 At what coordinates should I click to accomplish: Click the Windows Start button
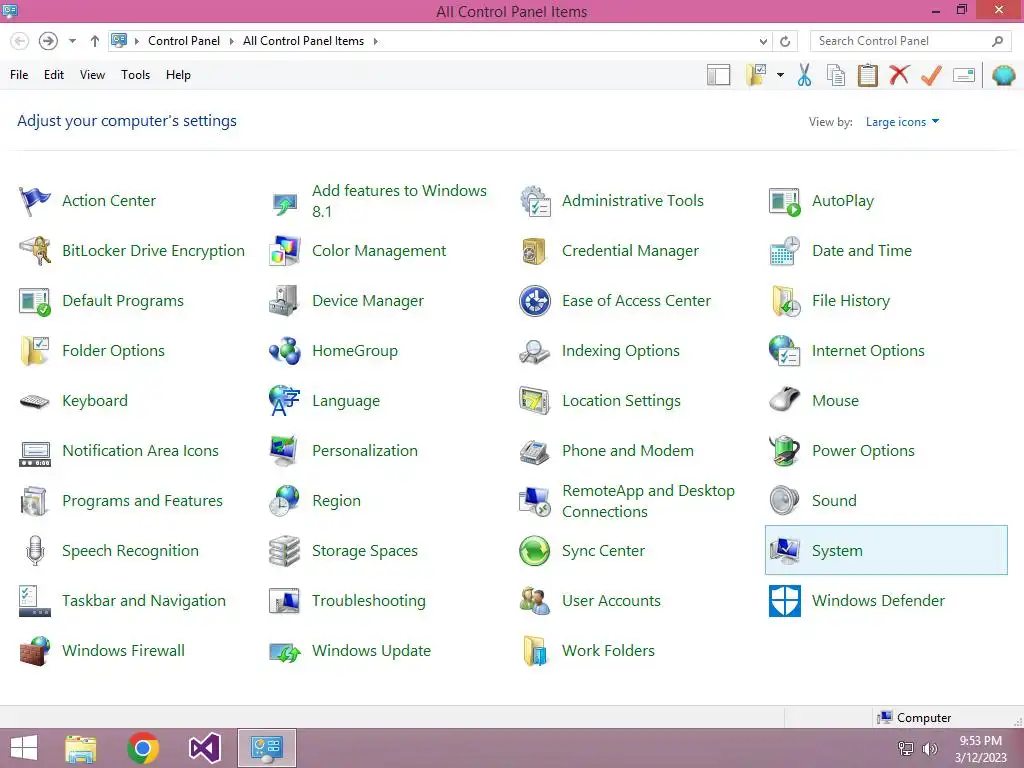pos(24,748)
